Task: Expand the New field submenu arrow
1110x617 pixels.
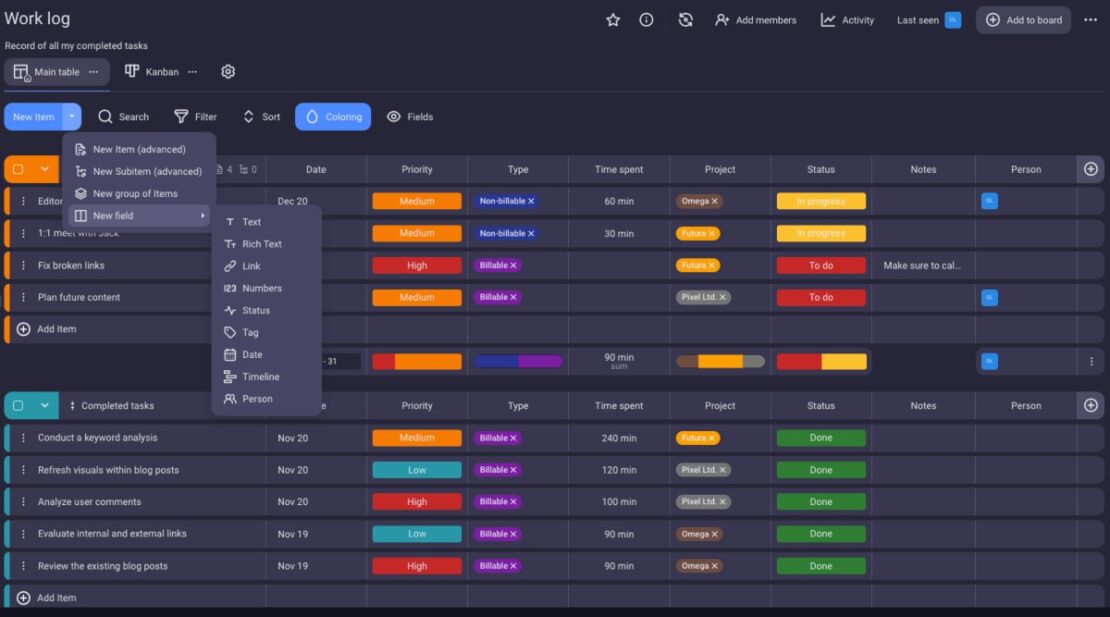Action: 202,216
